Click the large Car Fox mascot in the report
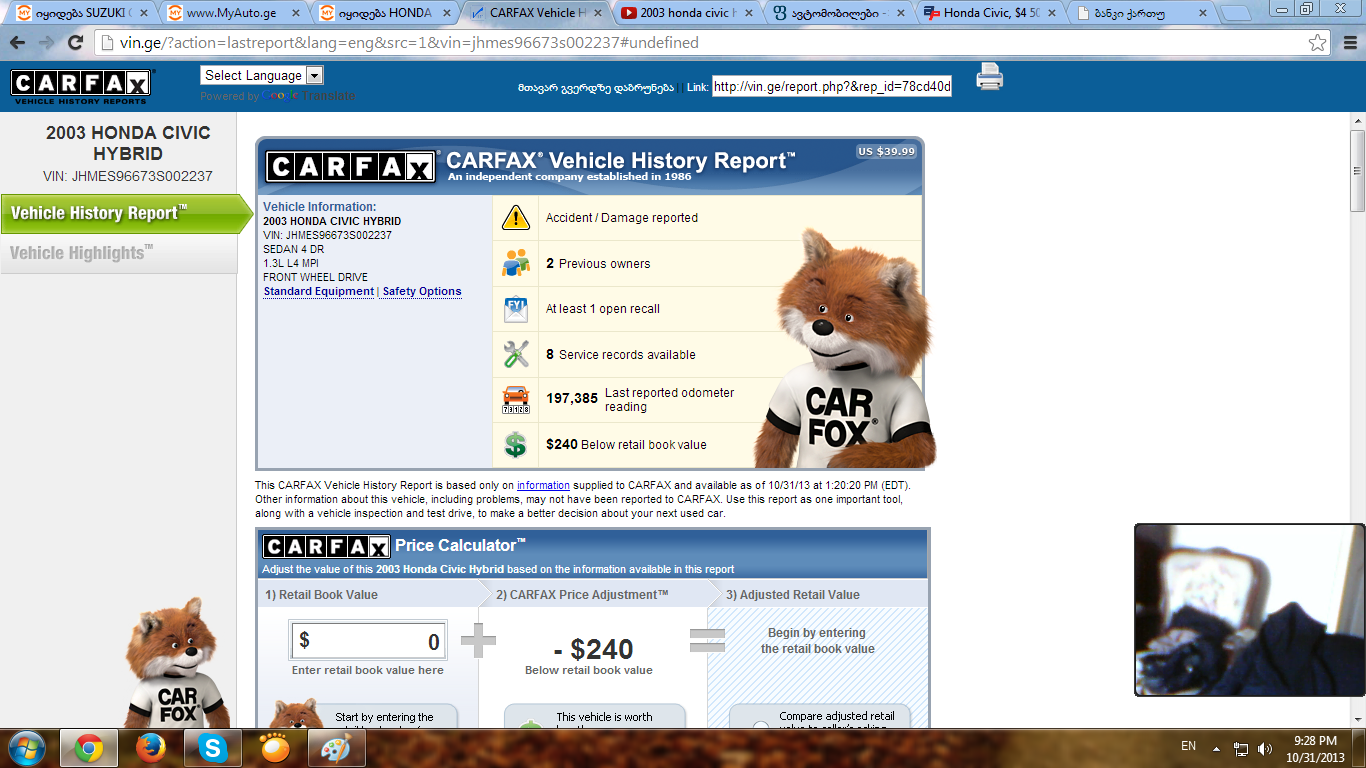The image size is (1366, 768). [x=845, y=350]
